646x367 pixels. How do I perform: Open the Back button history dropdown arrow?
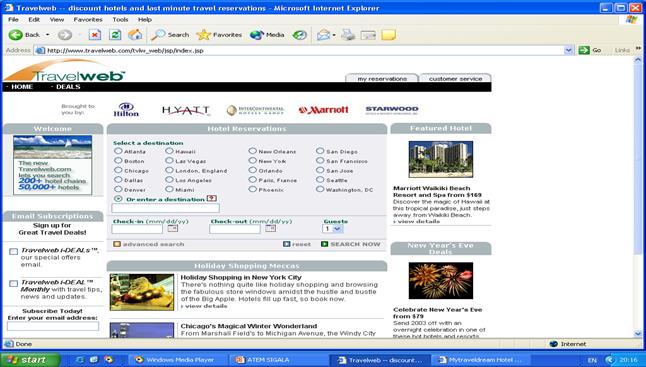(x=47, y=35)
